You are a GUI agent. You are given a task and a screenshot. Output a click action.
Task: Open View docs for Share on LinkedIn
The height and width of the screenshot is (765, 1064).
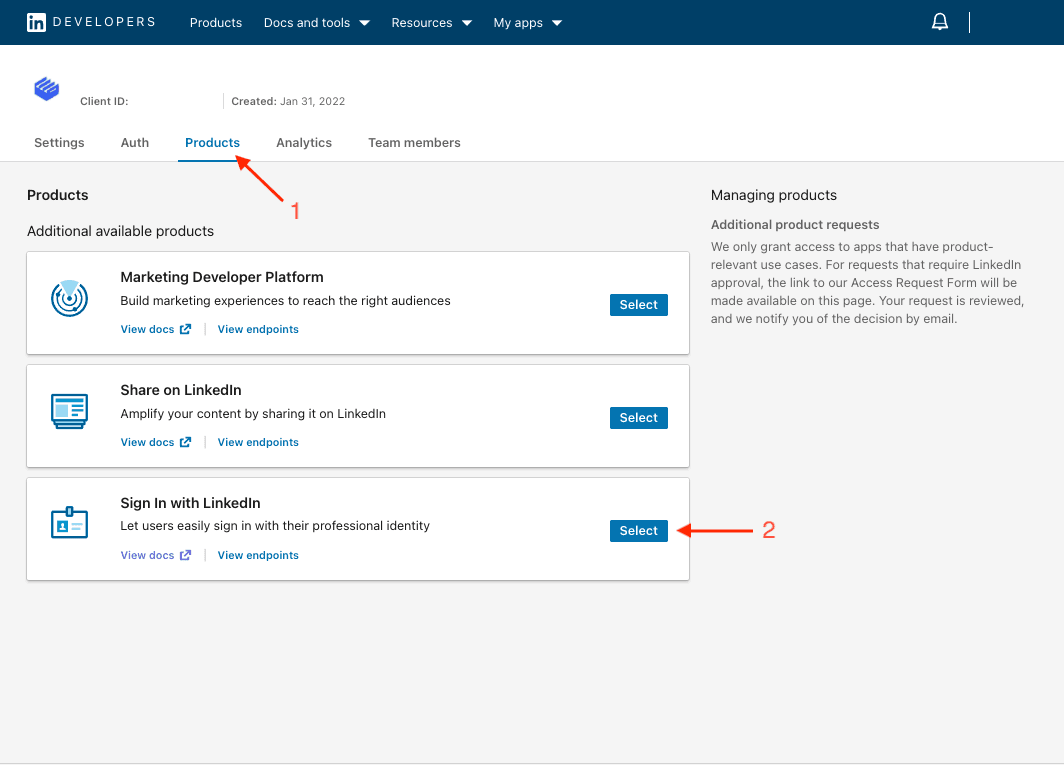[x=148, y=441]
